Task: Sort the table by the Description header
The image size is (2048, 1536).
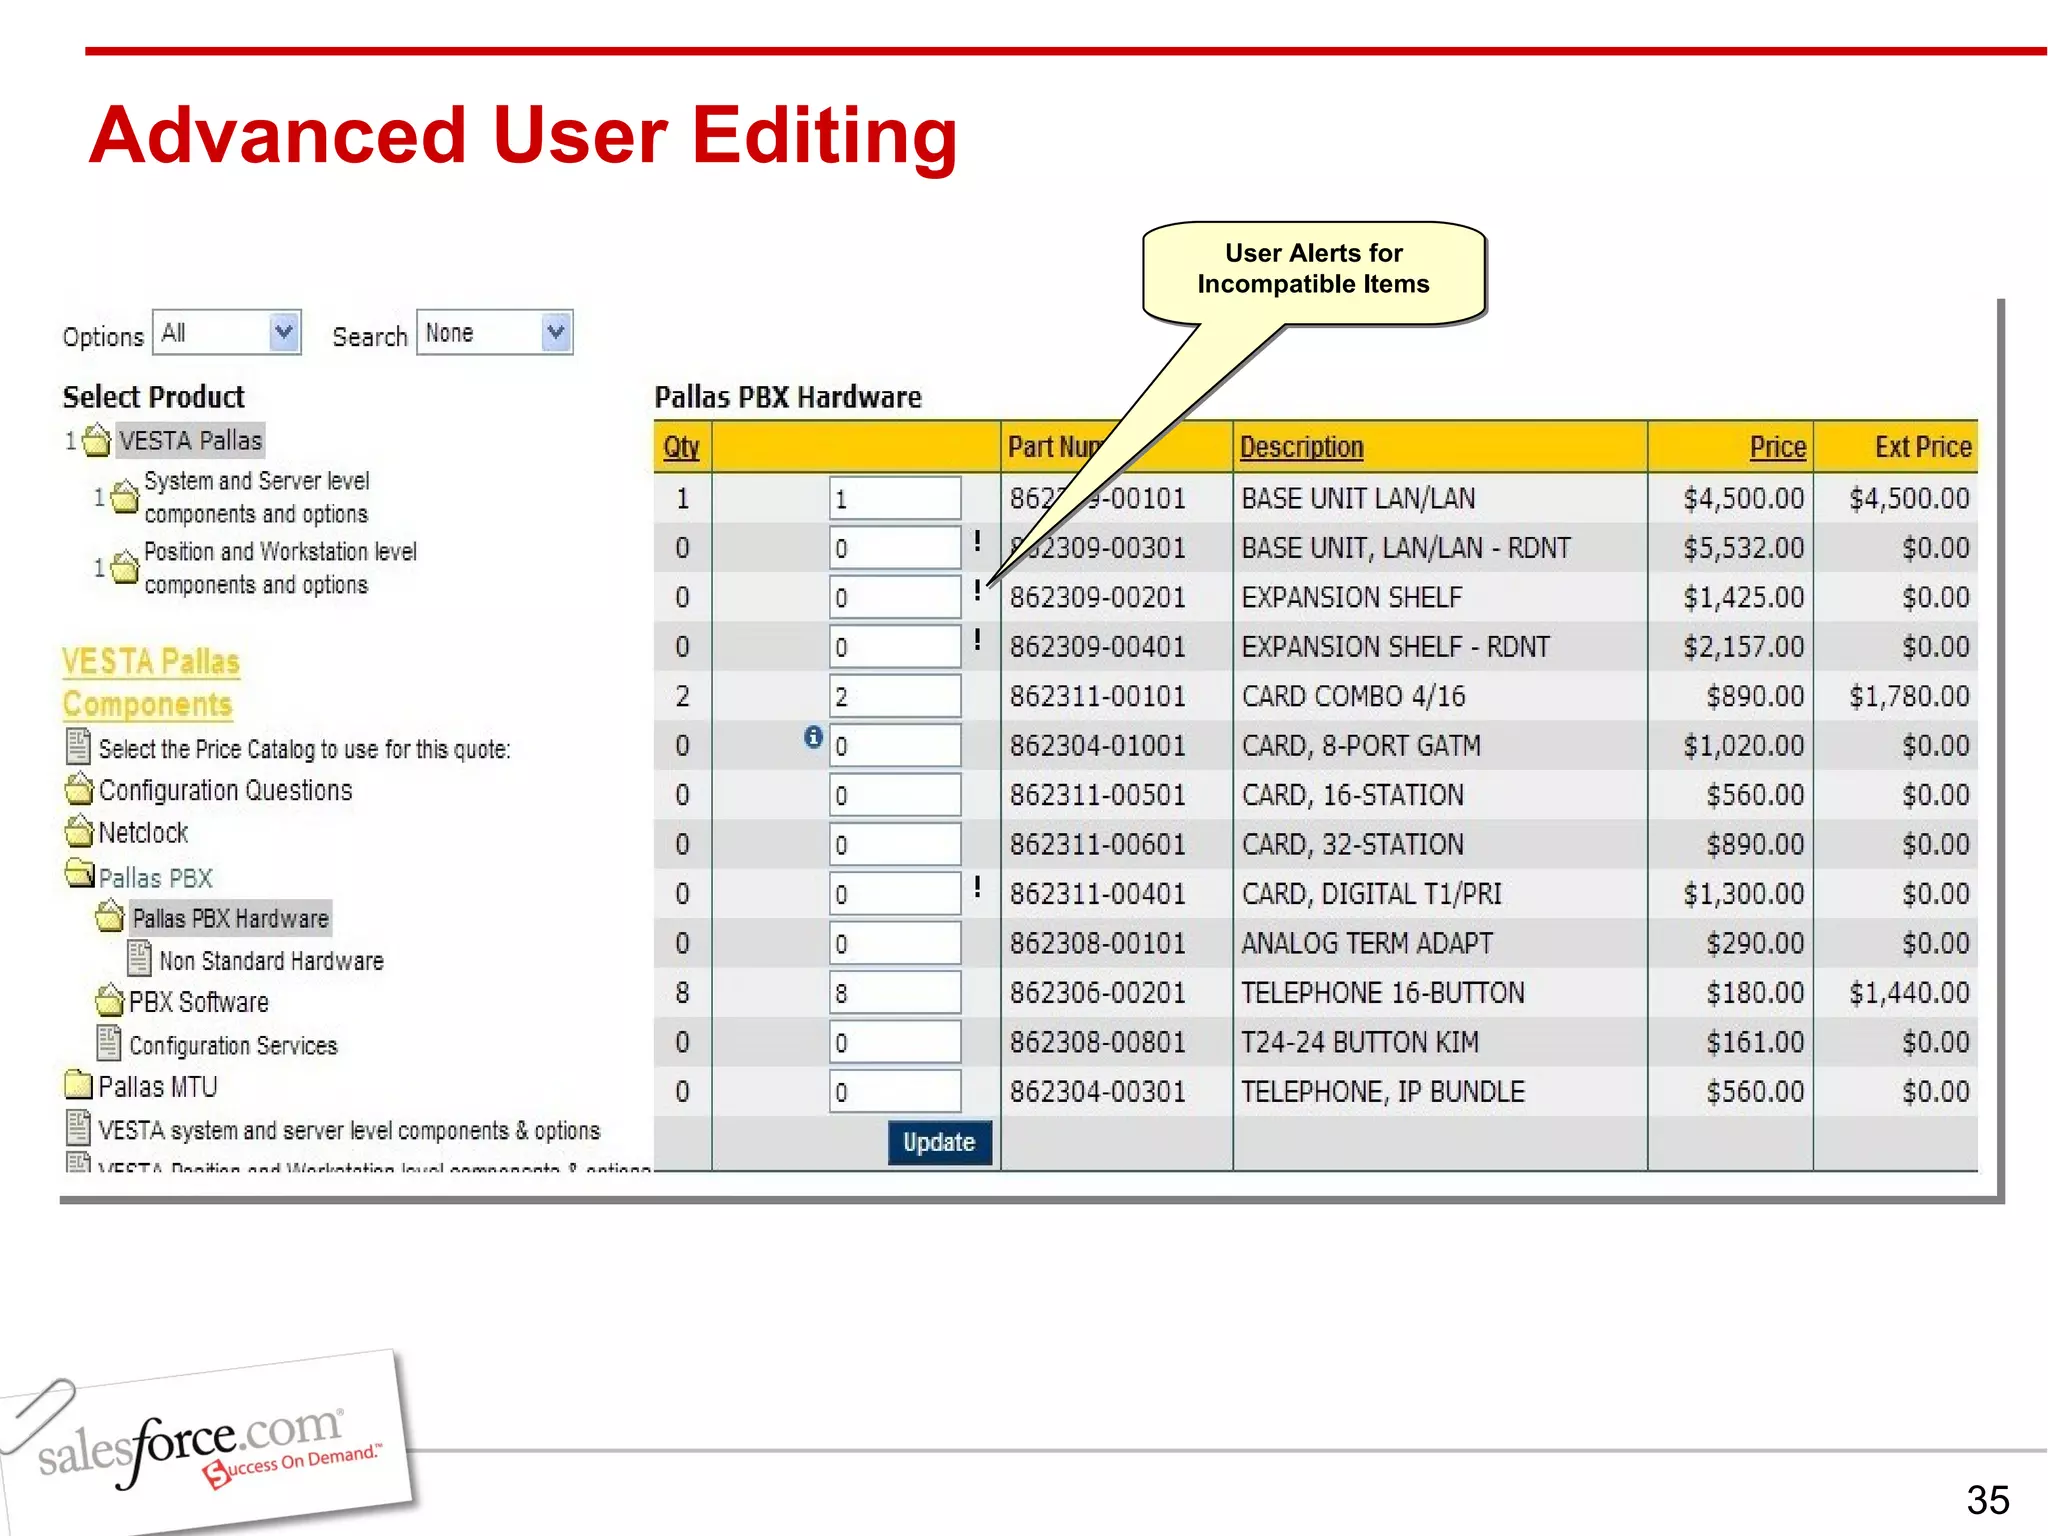Action: pos(1301,447)
